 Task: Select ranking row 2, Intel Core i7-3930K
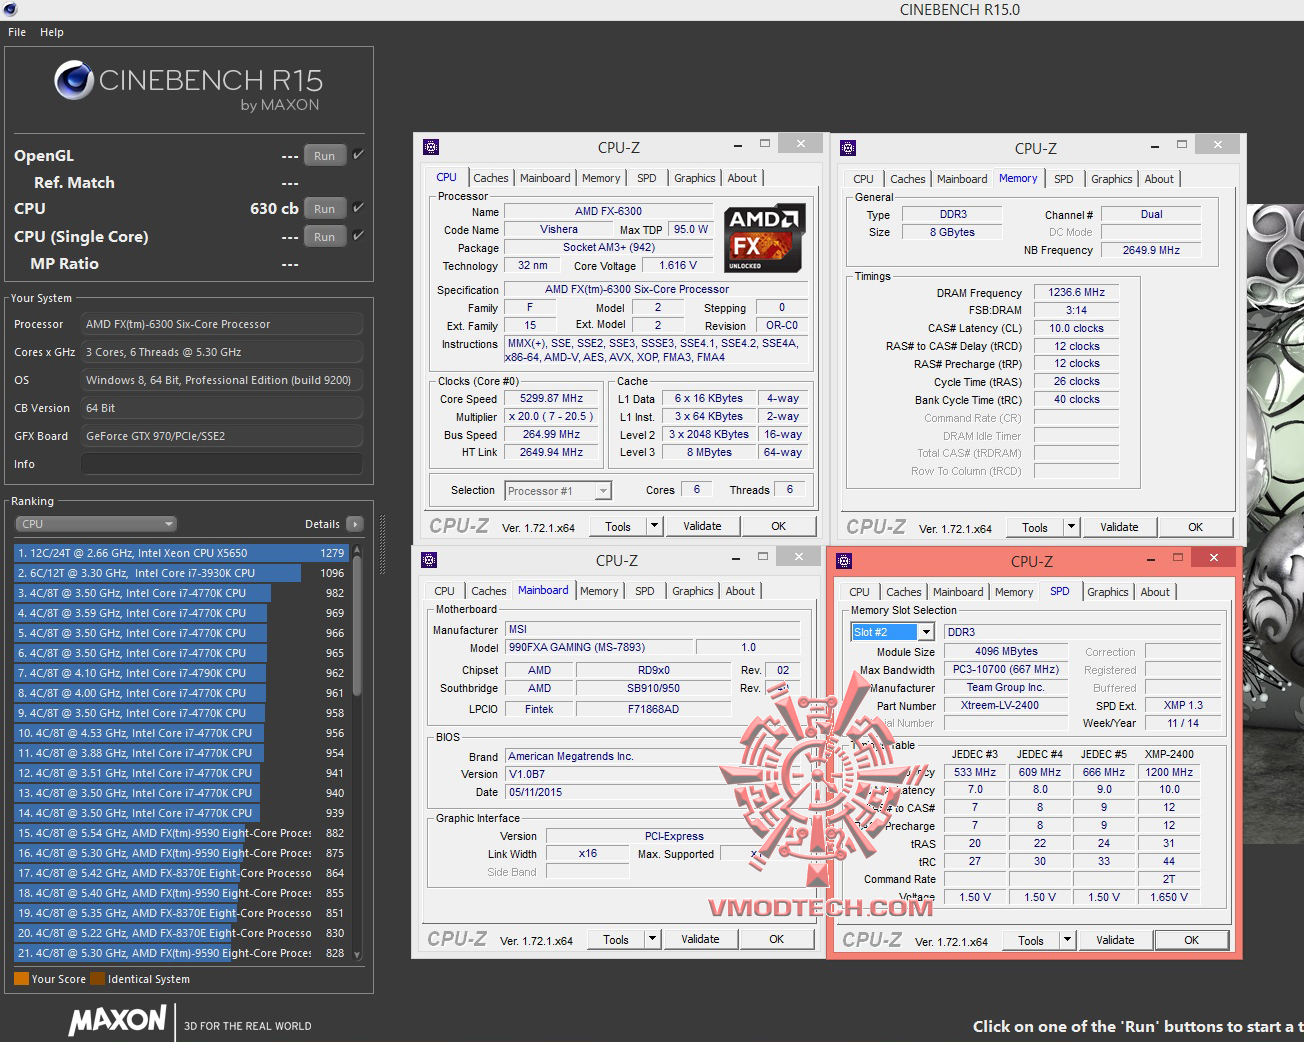(181, 573)
